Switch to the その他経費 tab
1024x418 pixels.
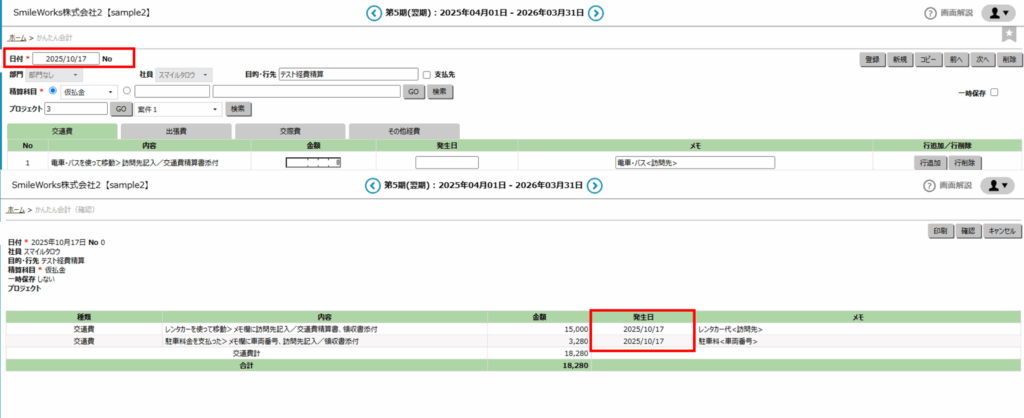tap(402, 131)
